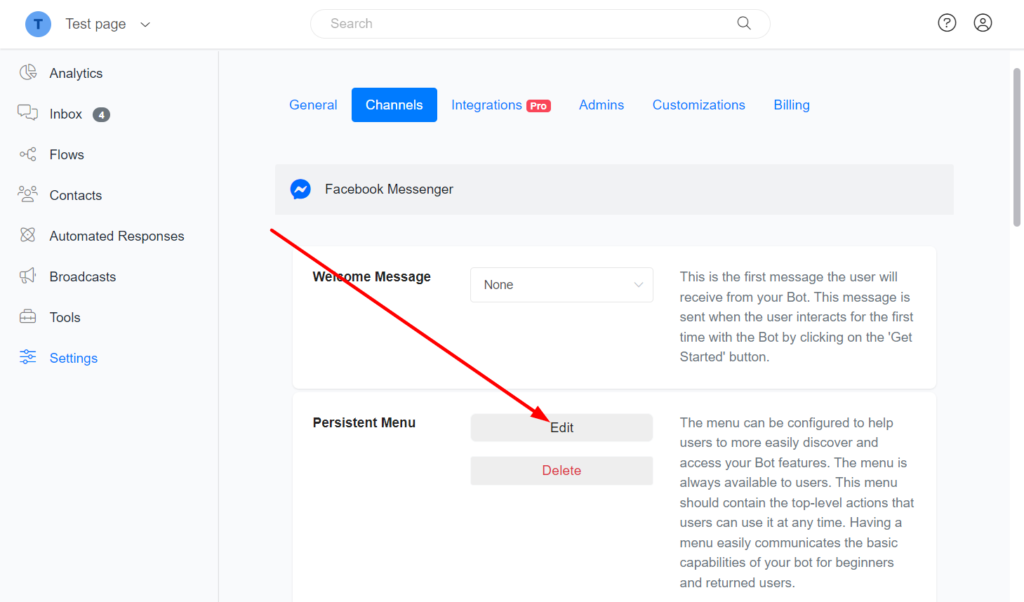
Task: Open the Inbox chat bubble icon
Action: (28, 114)
